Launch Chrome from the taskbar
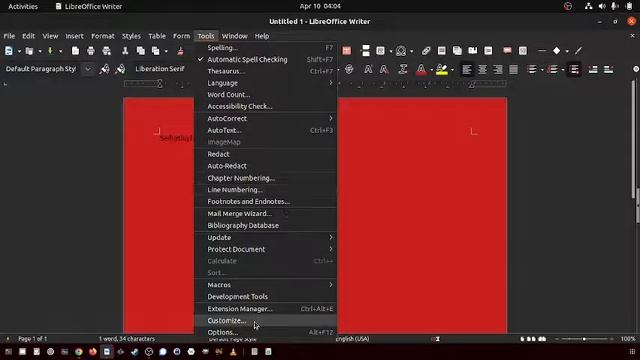Image resolution: width=640 pixels, height=360 pixels. pos(78,351)
